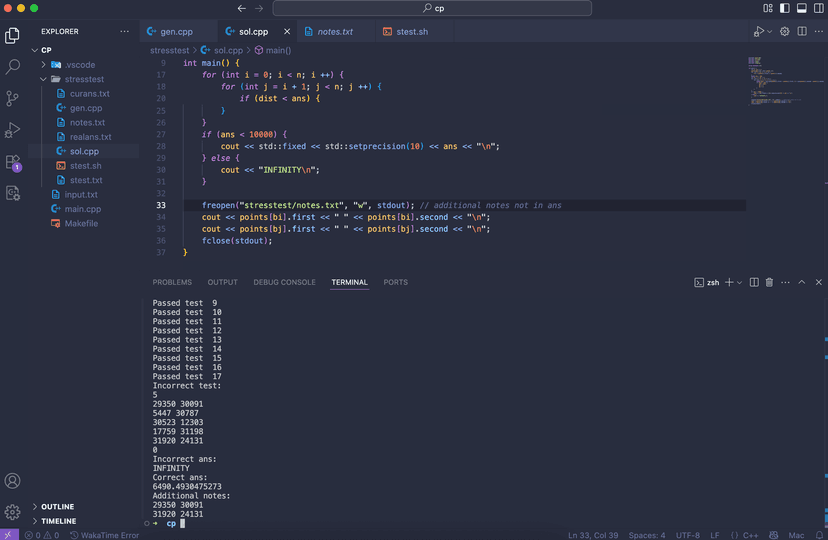The width and height of the screenshot is (828, 540).
Task: Expand the OUTLINE section
Action: tap(58, 507)
